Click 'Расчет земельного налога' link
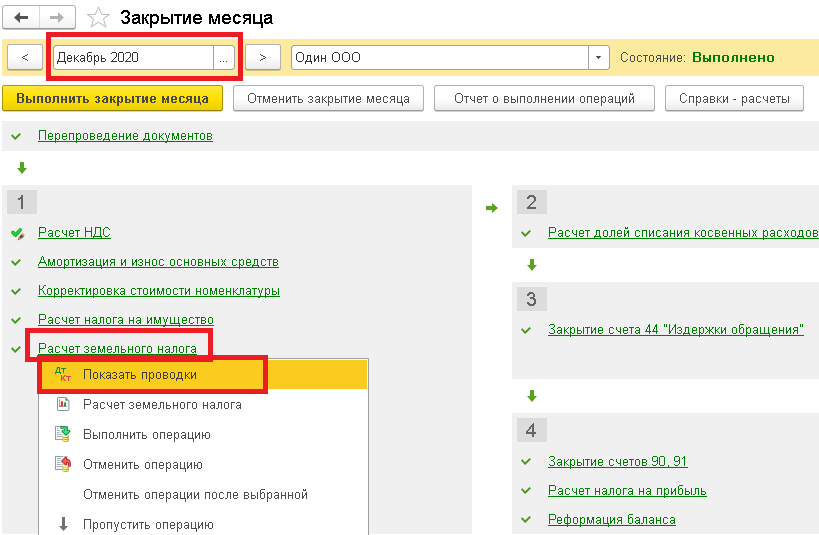 point(118,348)
